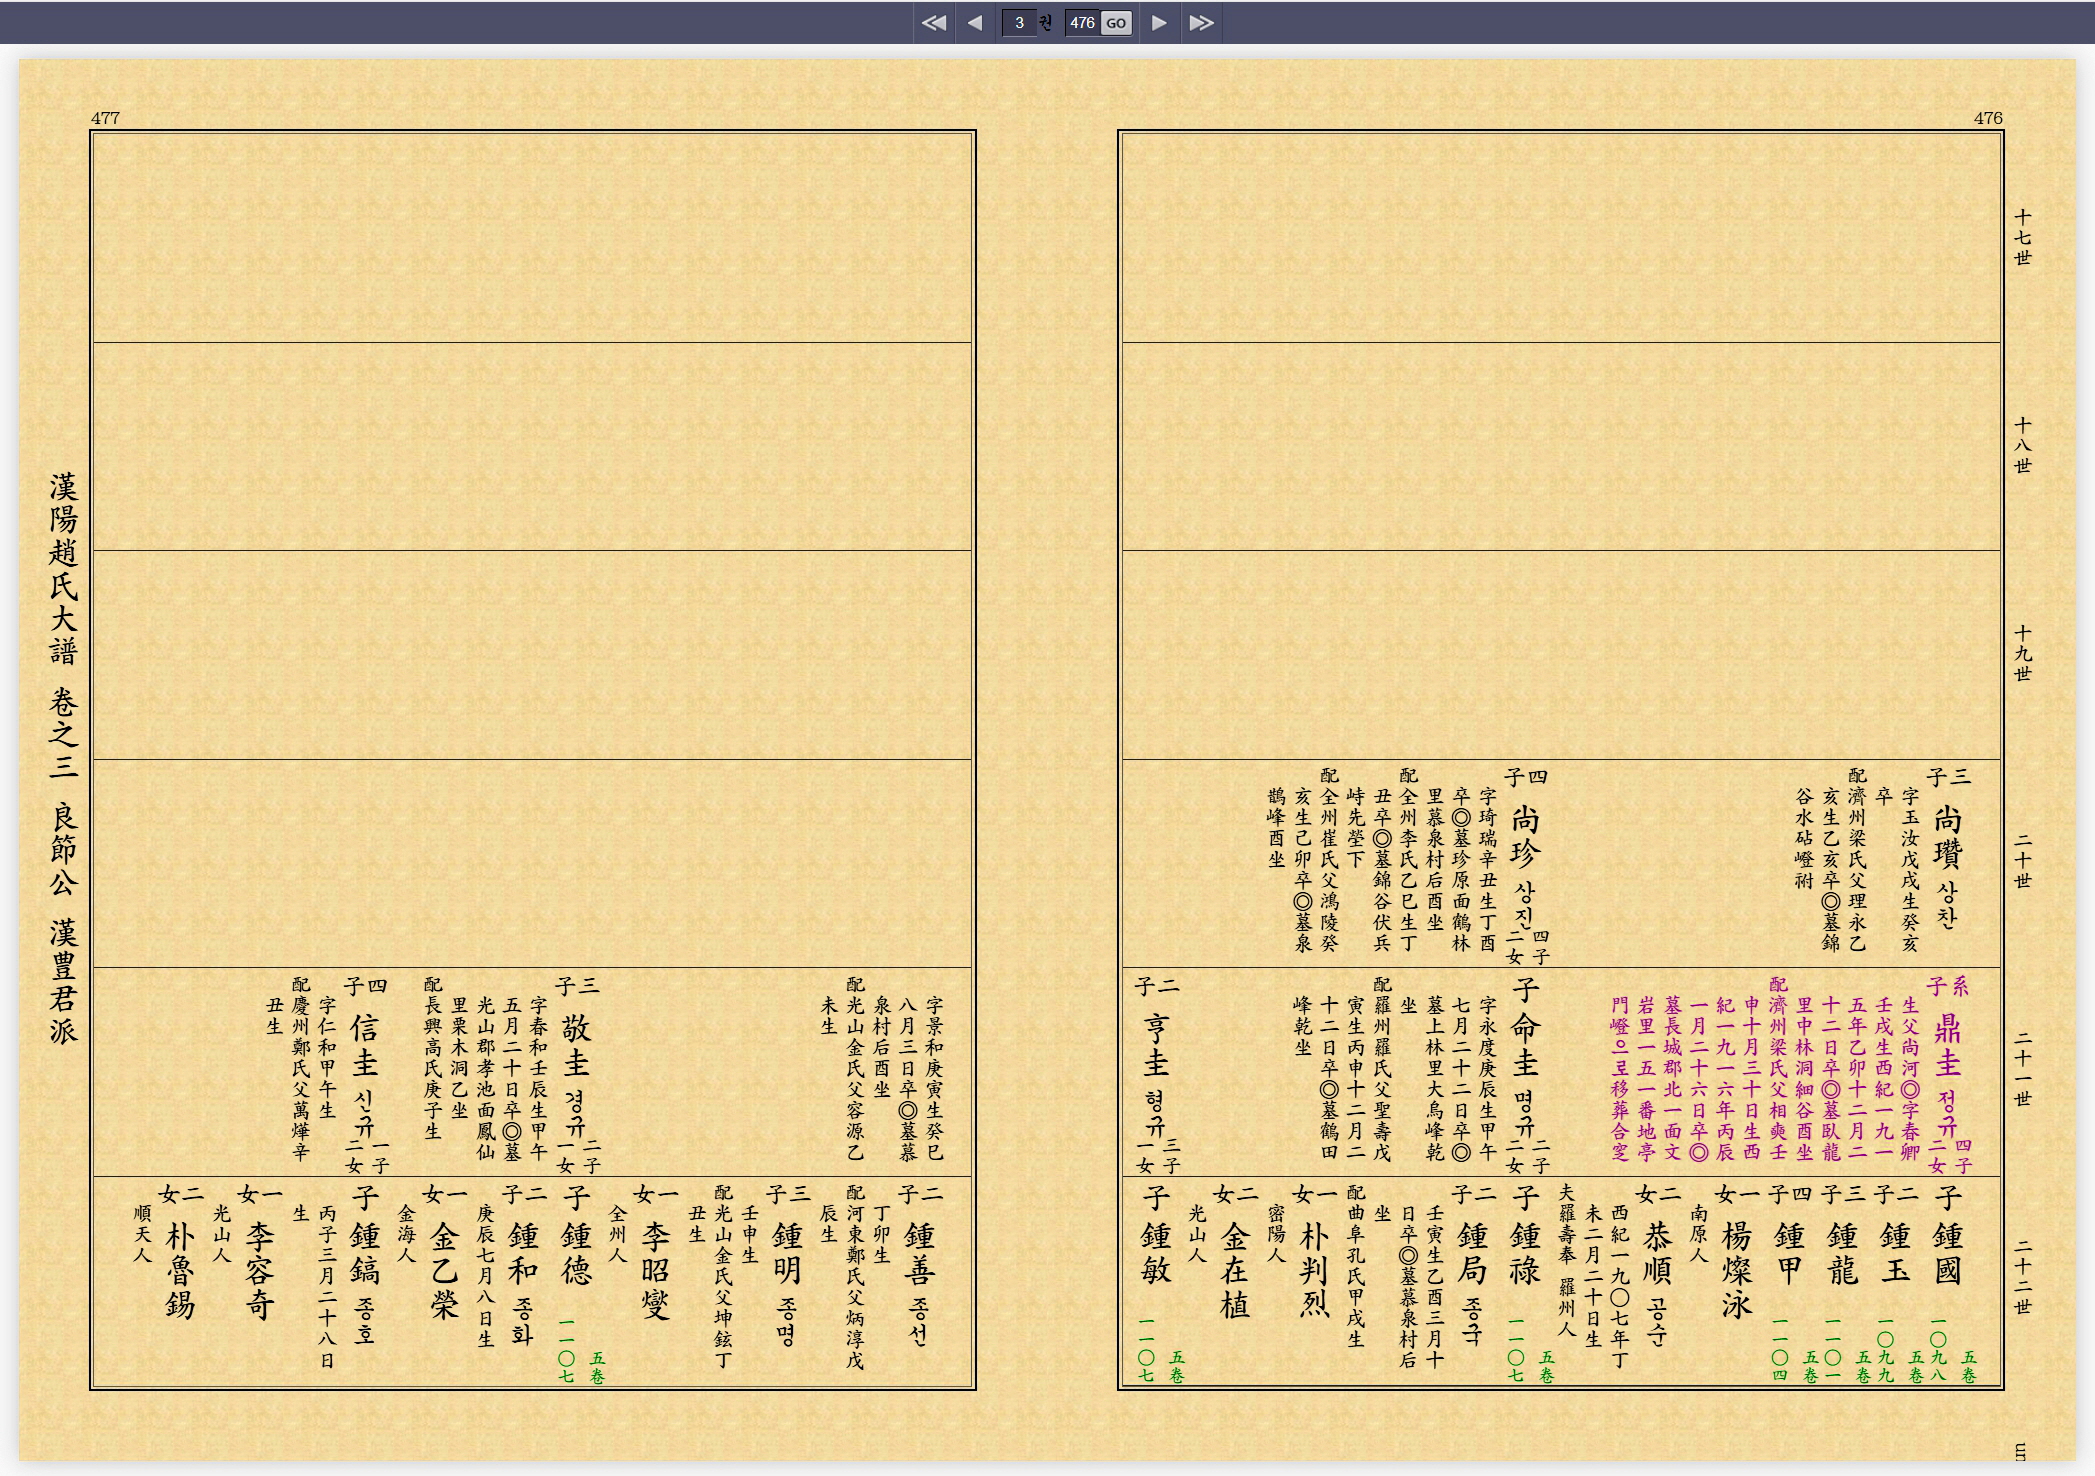Go to the next page with the right arrow
This screenshot has width=2095, height=1476.
tap(1159, 22)
